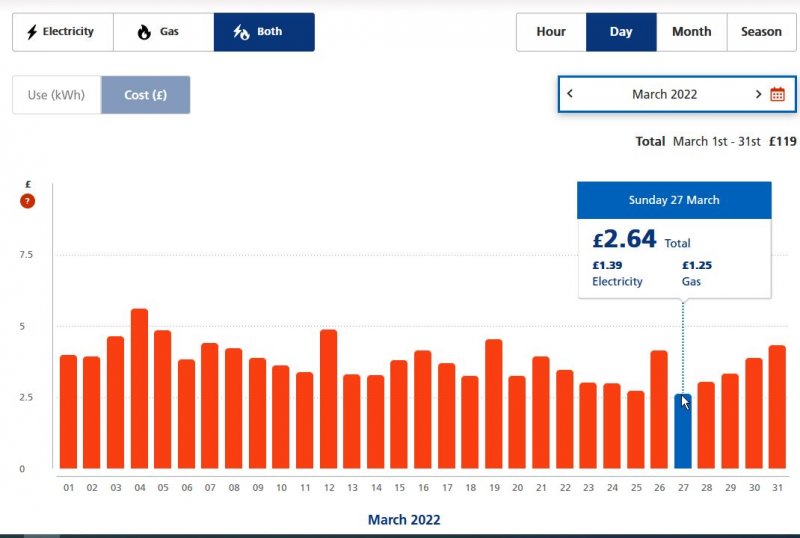The height and width of the screenshot is (538, 800).
Task: Open the March 2022 date picker
Action: click(x=664, y=94)
